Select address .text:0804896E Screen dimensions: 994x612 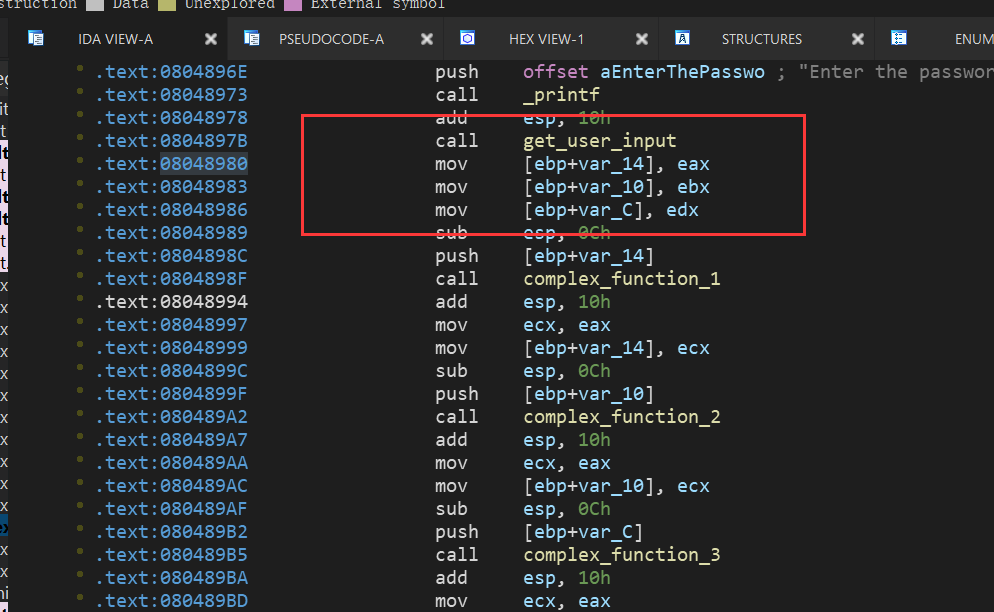click(x=171, y=72)
